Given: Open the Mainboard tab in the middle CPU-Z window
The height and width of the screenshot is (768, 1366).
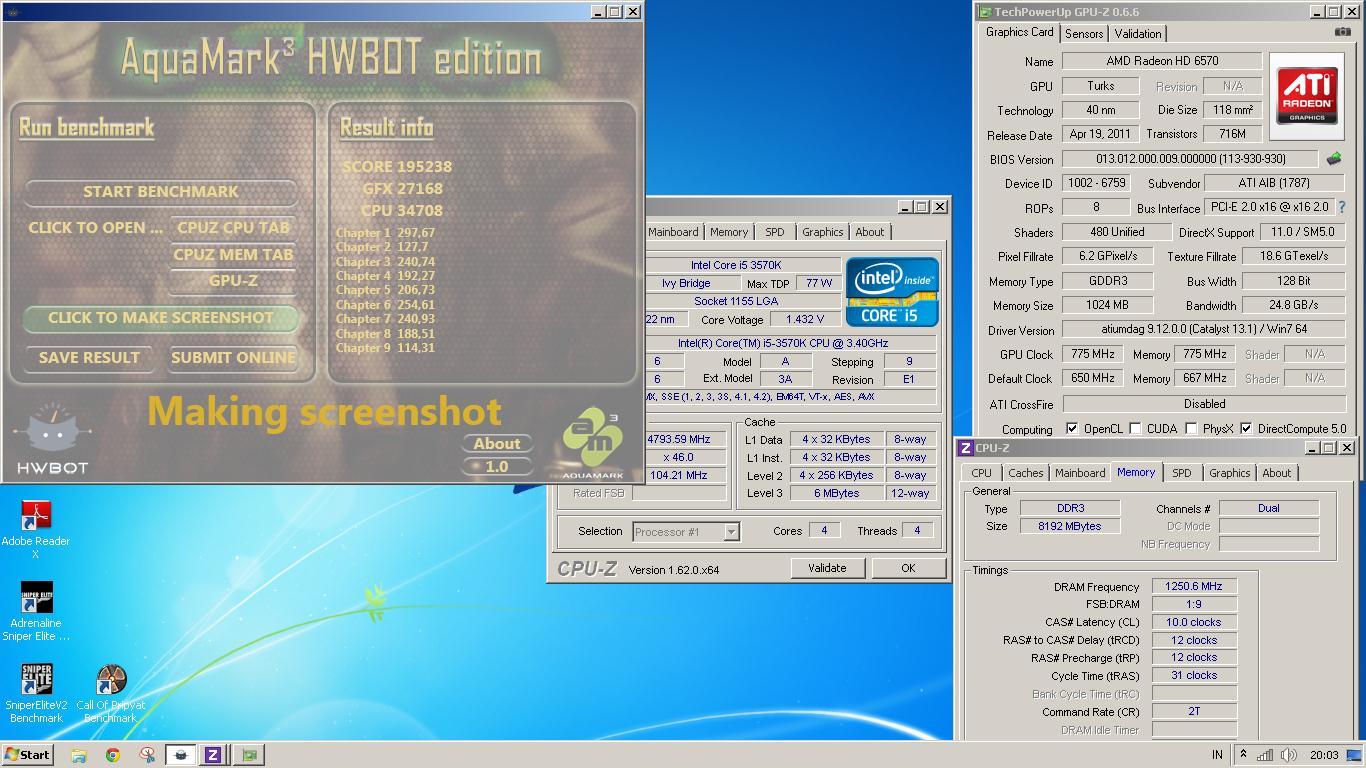Looking at the screenshot, I should (x=673, y=232).
